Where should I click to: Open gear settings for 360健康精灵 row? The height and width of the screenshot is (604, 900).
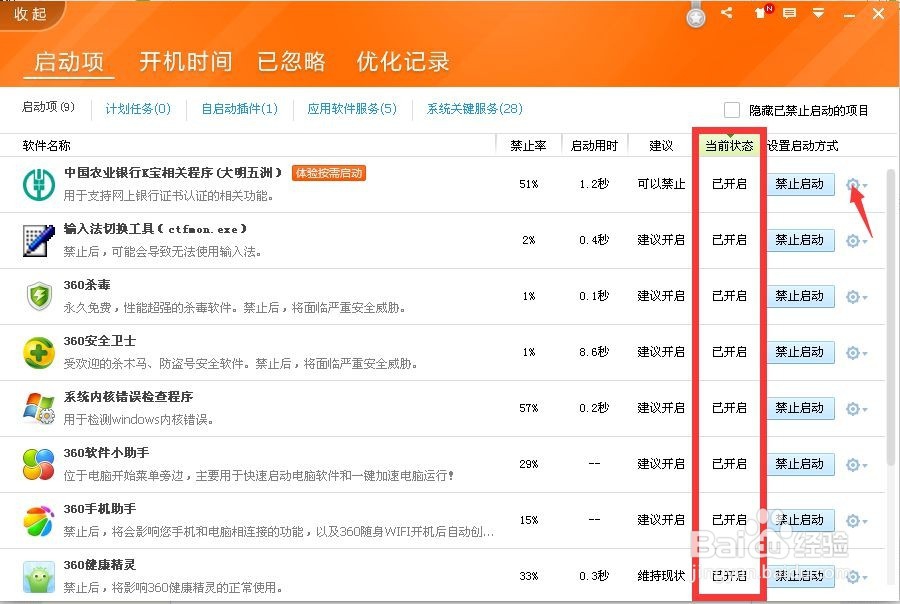point(856,576)
